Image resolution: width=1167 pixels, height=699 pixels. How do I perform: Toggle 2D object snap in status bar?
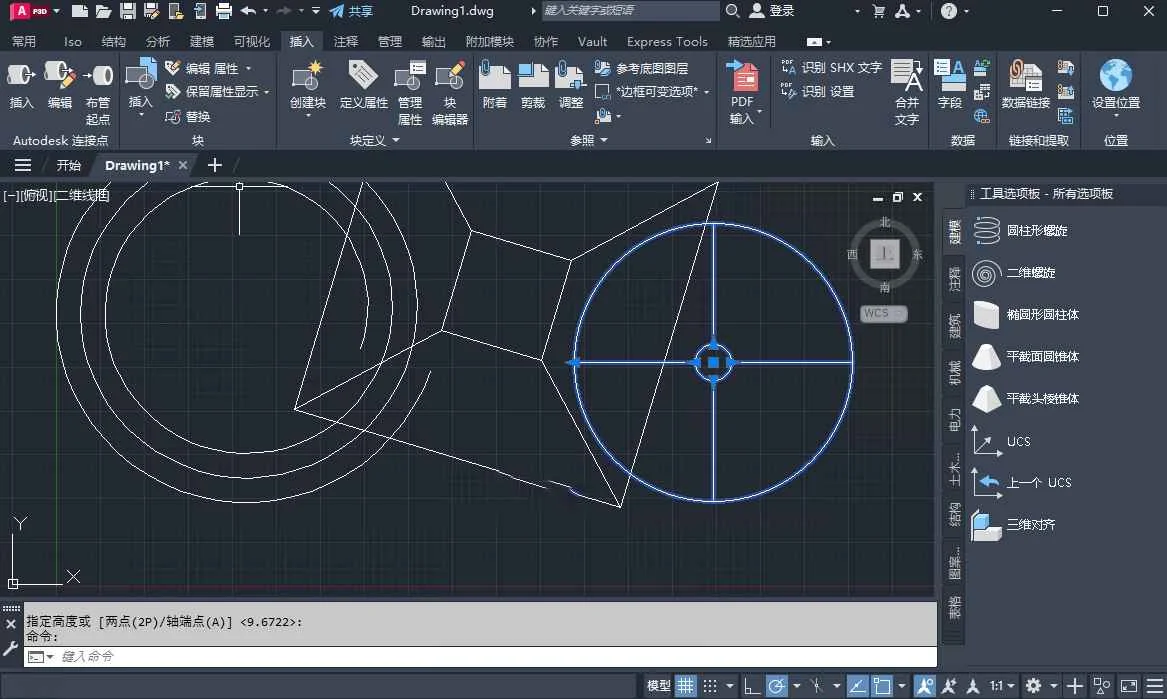882,686
